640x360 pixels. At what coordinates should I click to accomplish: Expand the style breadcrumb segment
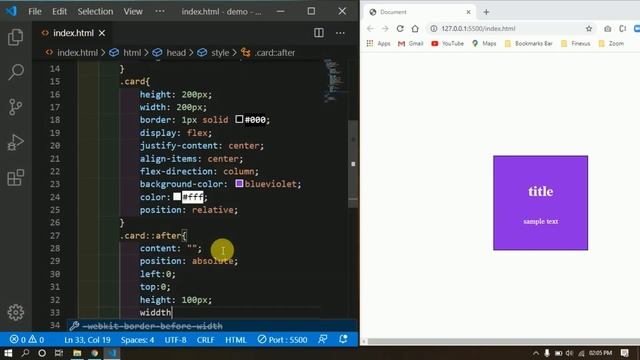pyautogui.click(x=220, y=53)
